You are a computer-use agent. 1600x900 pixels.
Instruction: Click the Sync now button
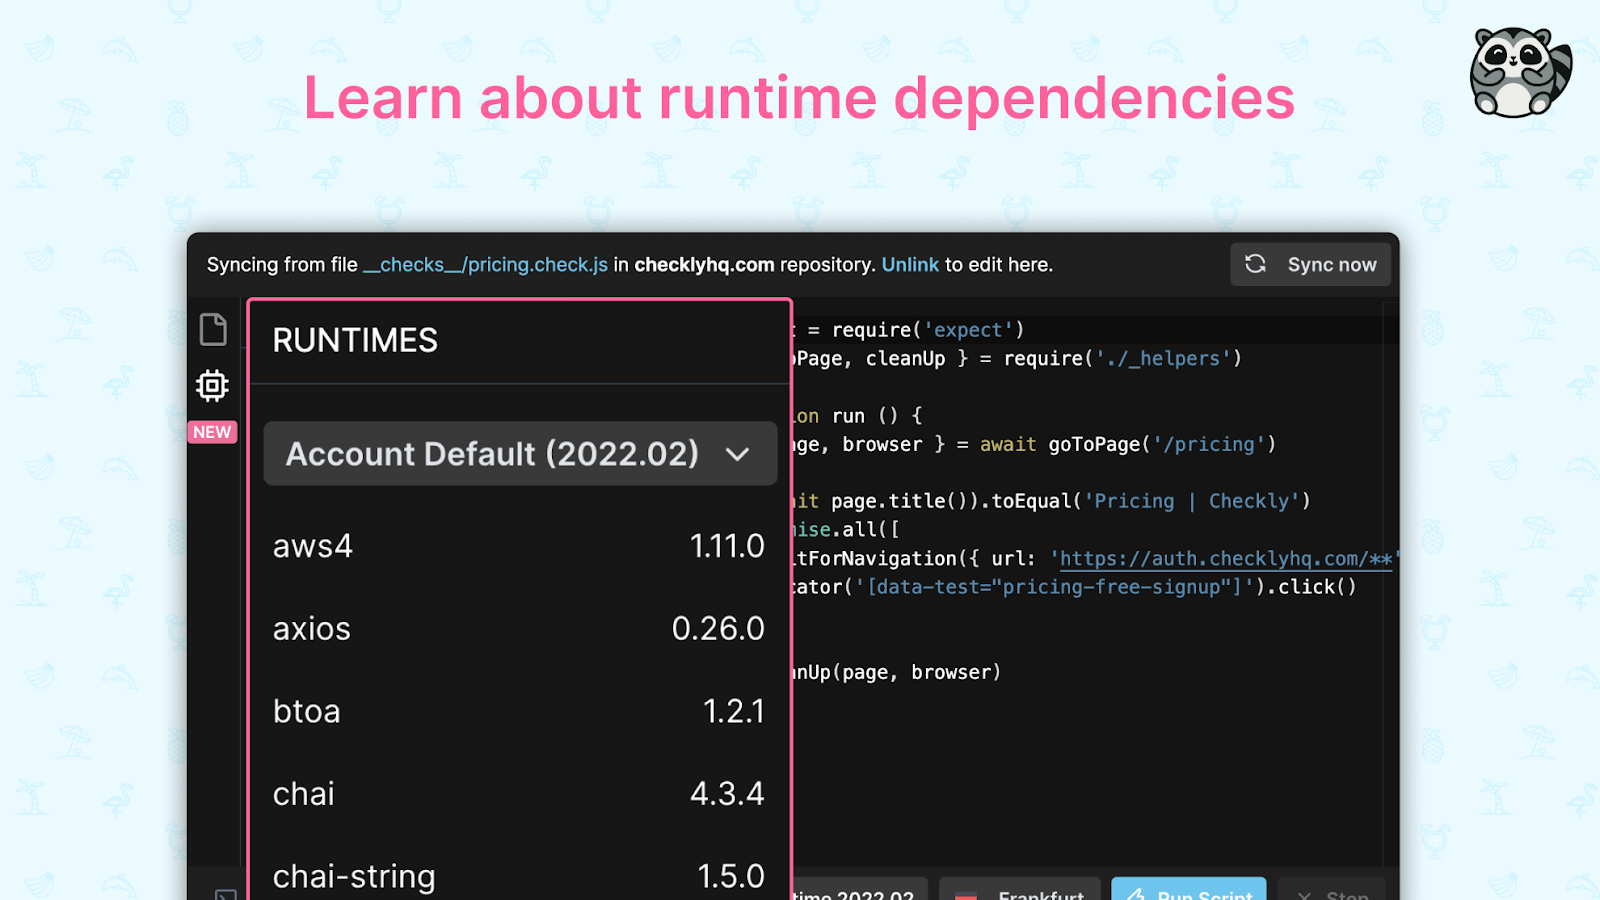1310,264
